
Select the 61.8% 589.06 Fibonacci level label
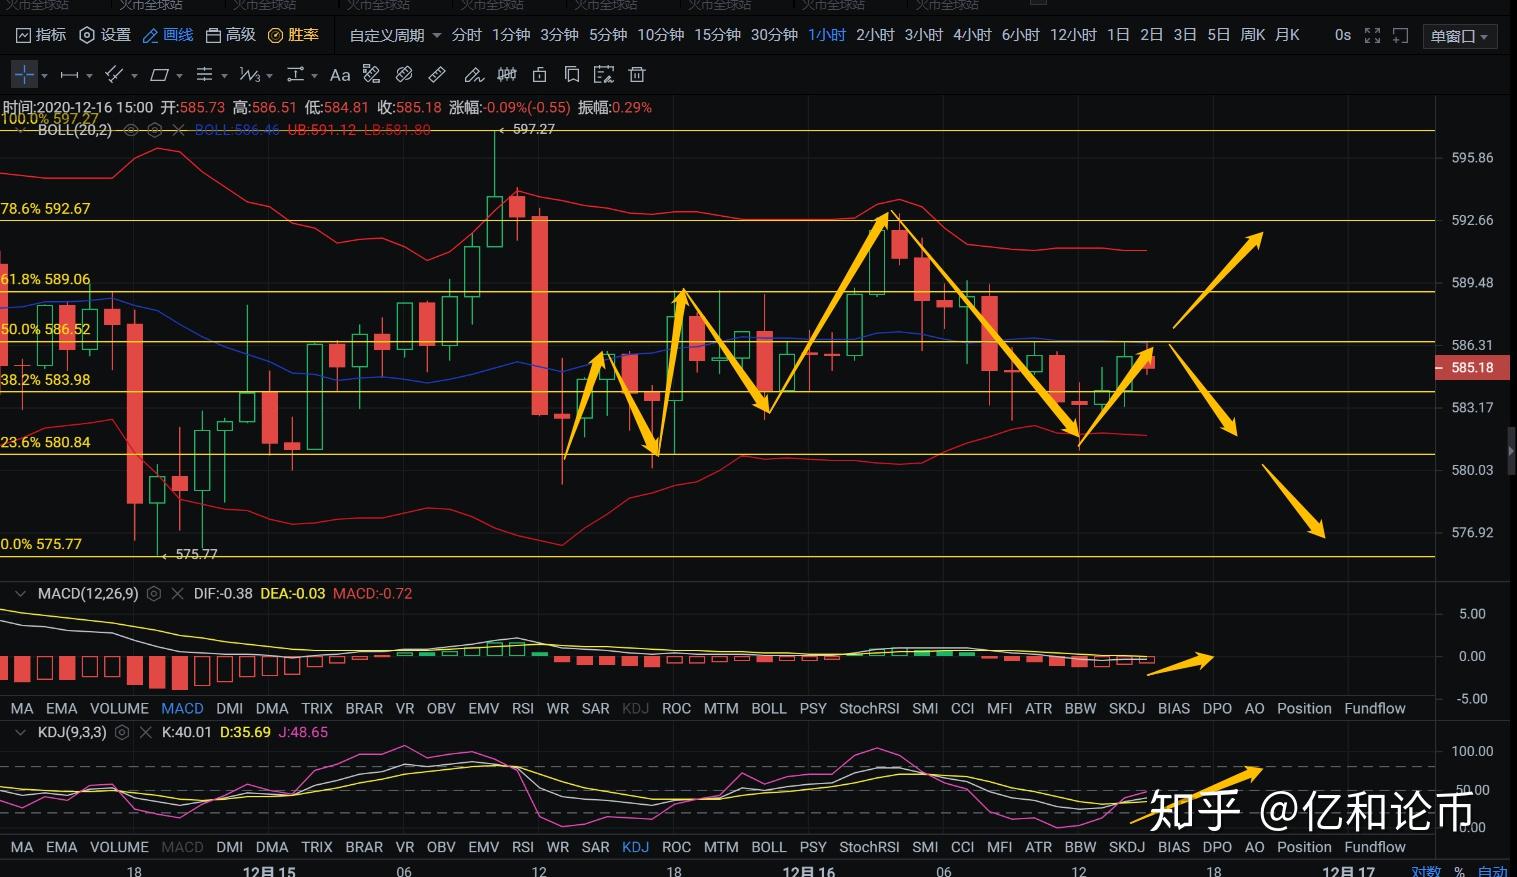click(x=45, y=280)
